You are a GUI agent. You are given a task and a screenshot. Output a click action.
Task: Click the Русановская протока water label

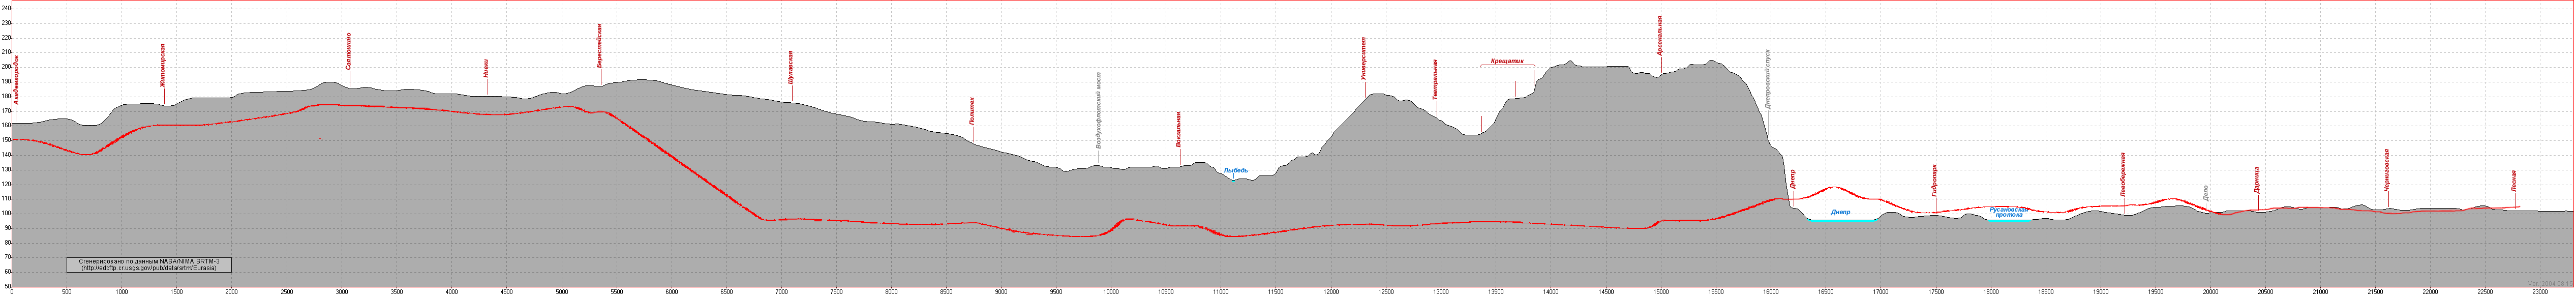point(2009,212)
